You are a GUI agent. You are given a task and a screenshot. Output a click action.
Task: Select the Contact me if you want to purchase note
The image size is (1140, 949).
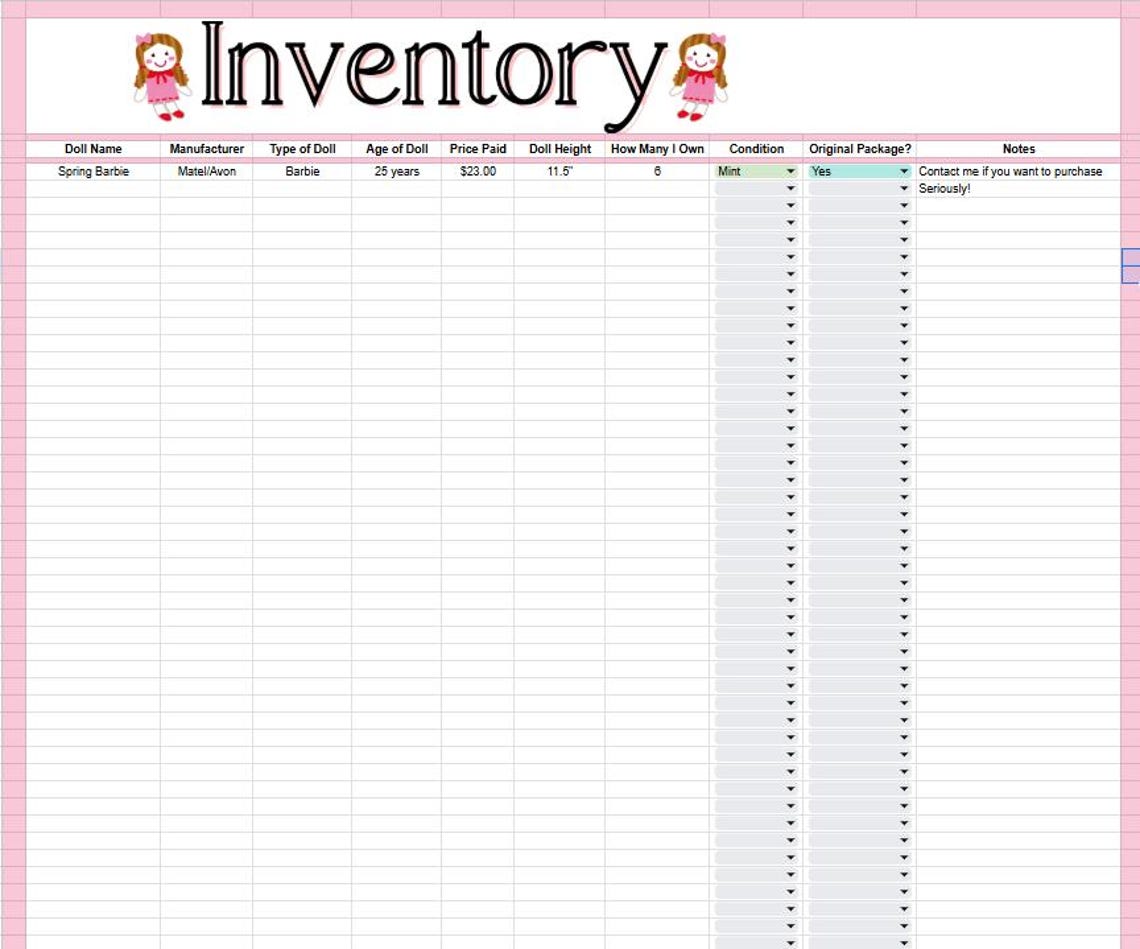coord(1010,172)
